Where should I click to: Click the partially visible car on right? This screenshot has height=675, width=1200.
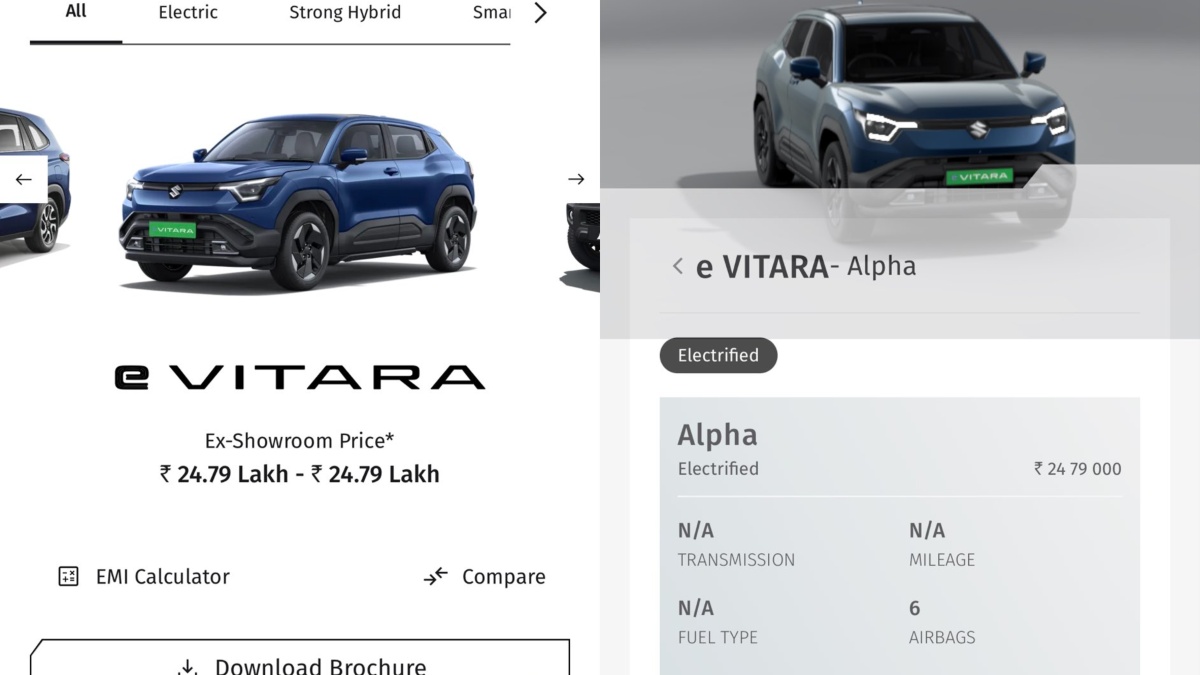pos(580,245)
